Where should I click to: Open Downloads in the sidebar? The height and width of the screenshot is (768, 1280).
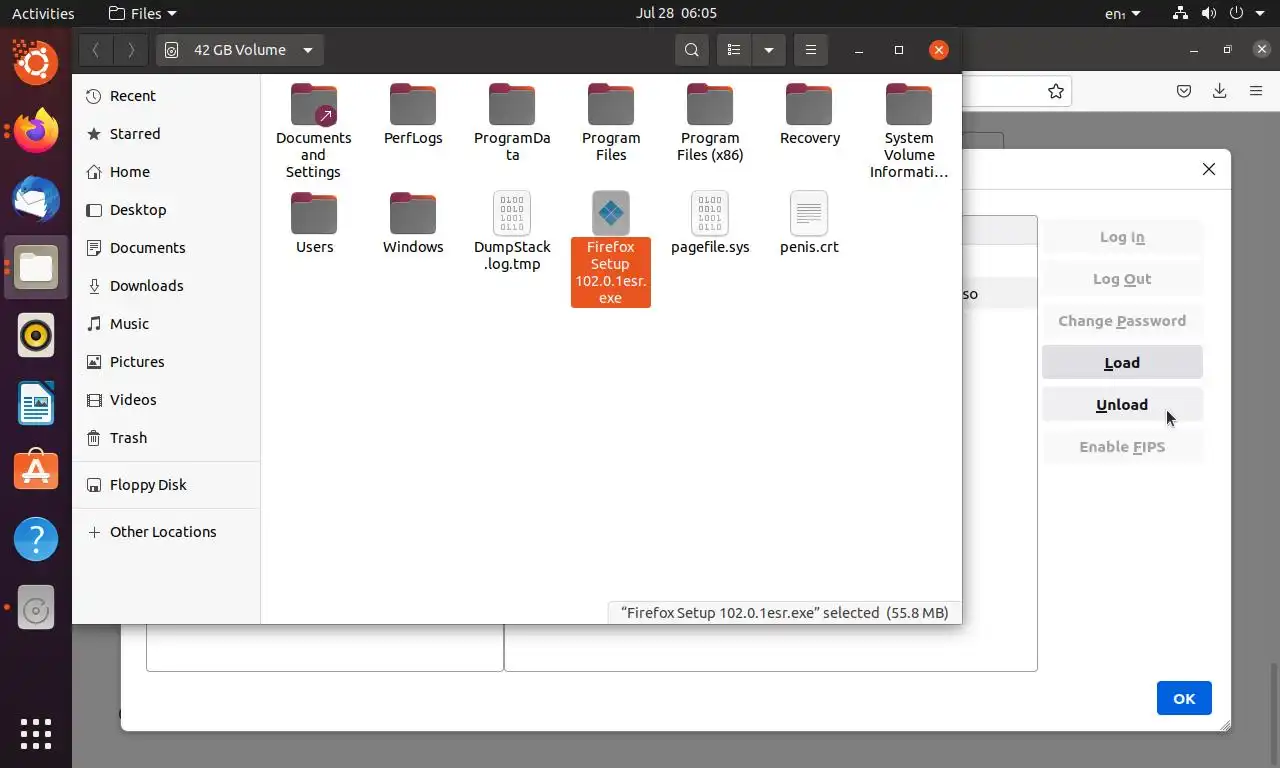[166, 286]
